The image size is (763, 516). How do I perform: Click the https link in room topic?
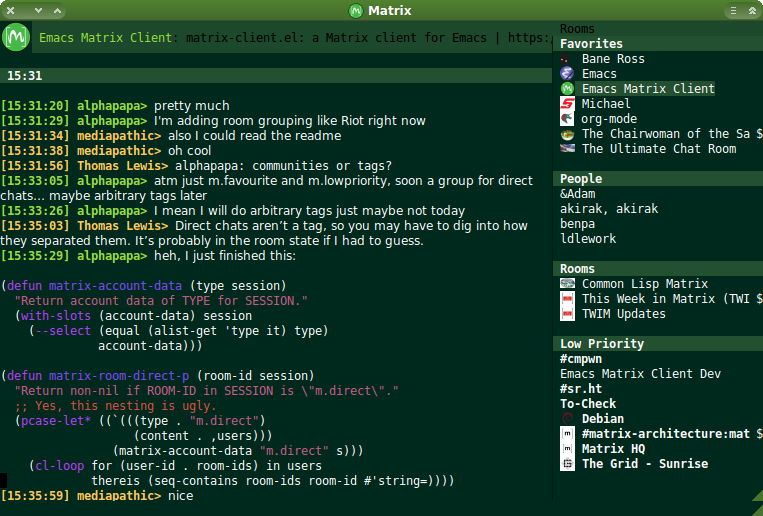pyautogui.click(x=529, y=37)
